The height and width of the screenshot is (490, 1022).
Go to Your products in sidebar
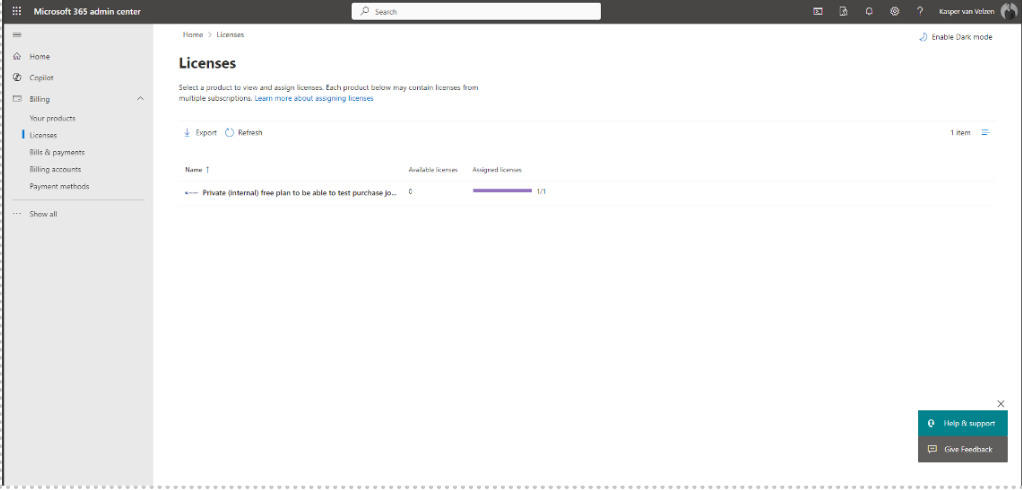pos(52,119)
